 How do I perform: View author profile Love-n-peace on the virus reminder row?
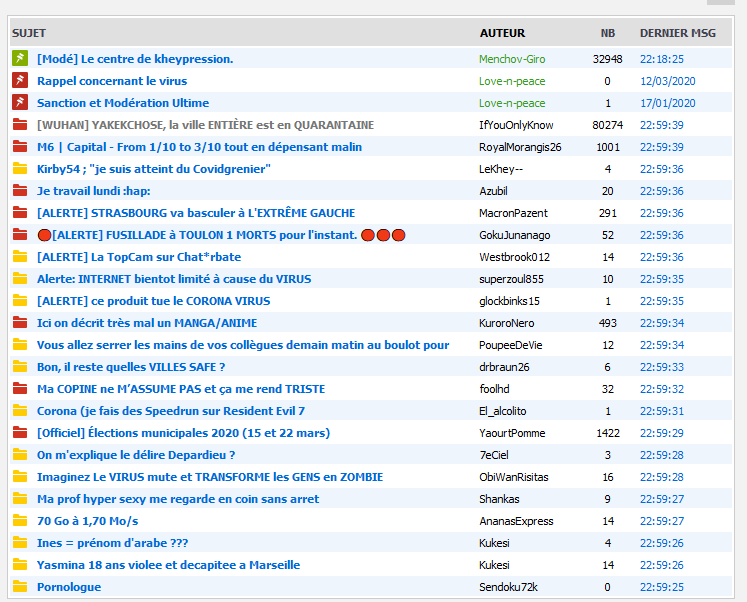click(x=512, y=81)
